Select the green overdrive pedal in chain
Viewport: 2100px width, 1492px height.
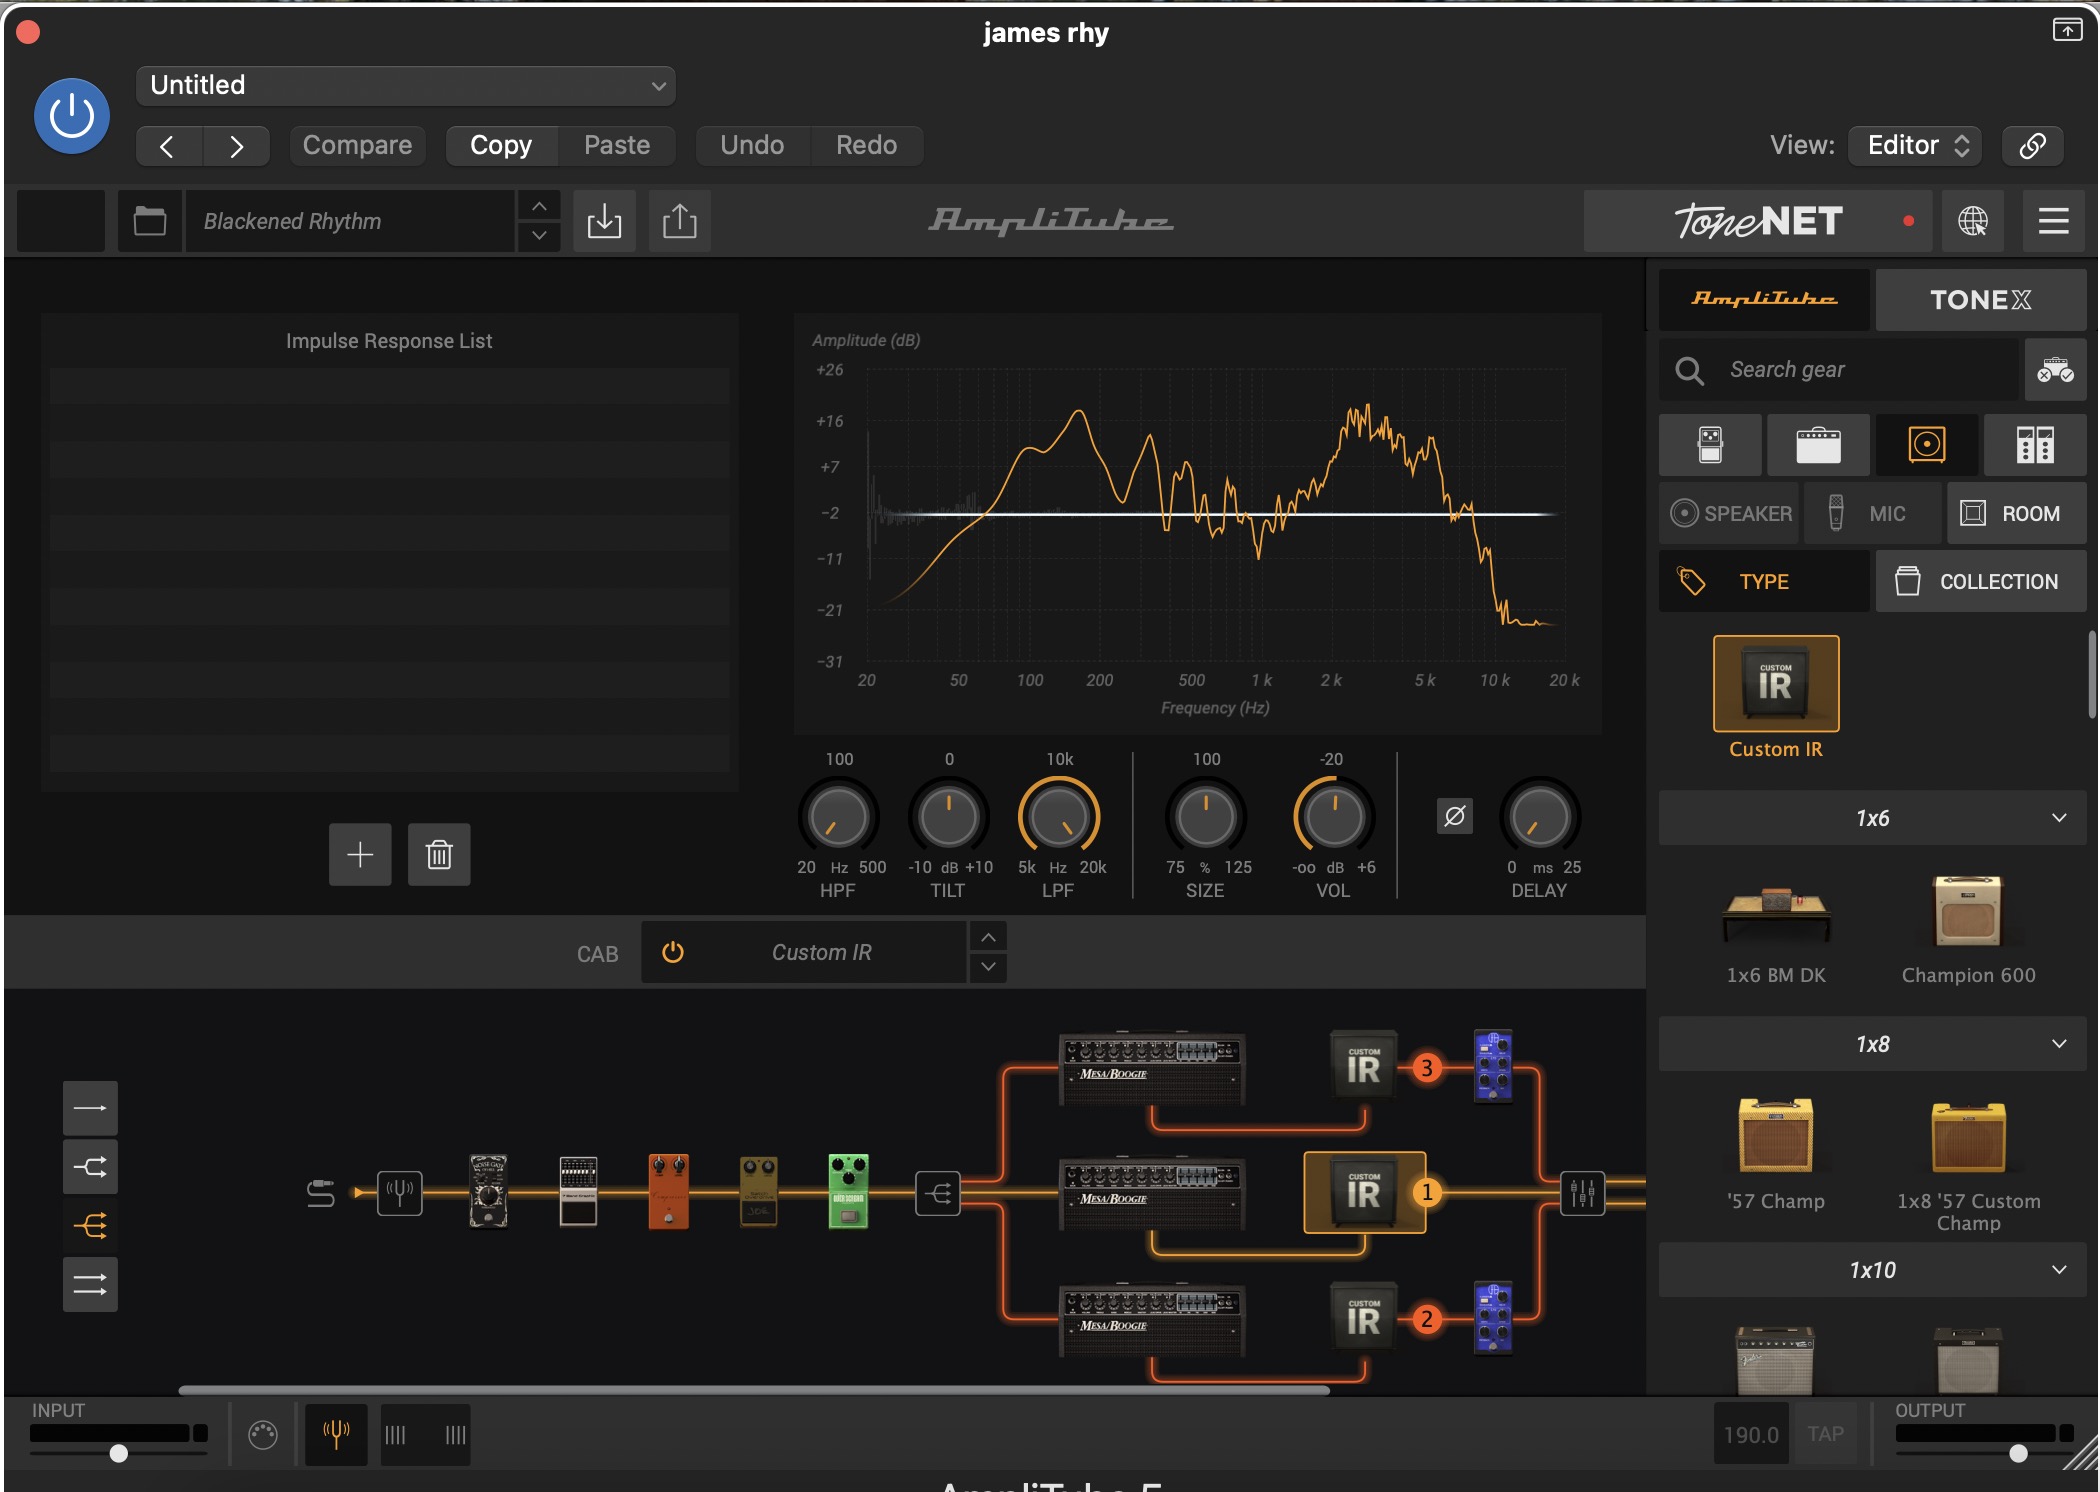848,1192
